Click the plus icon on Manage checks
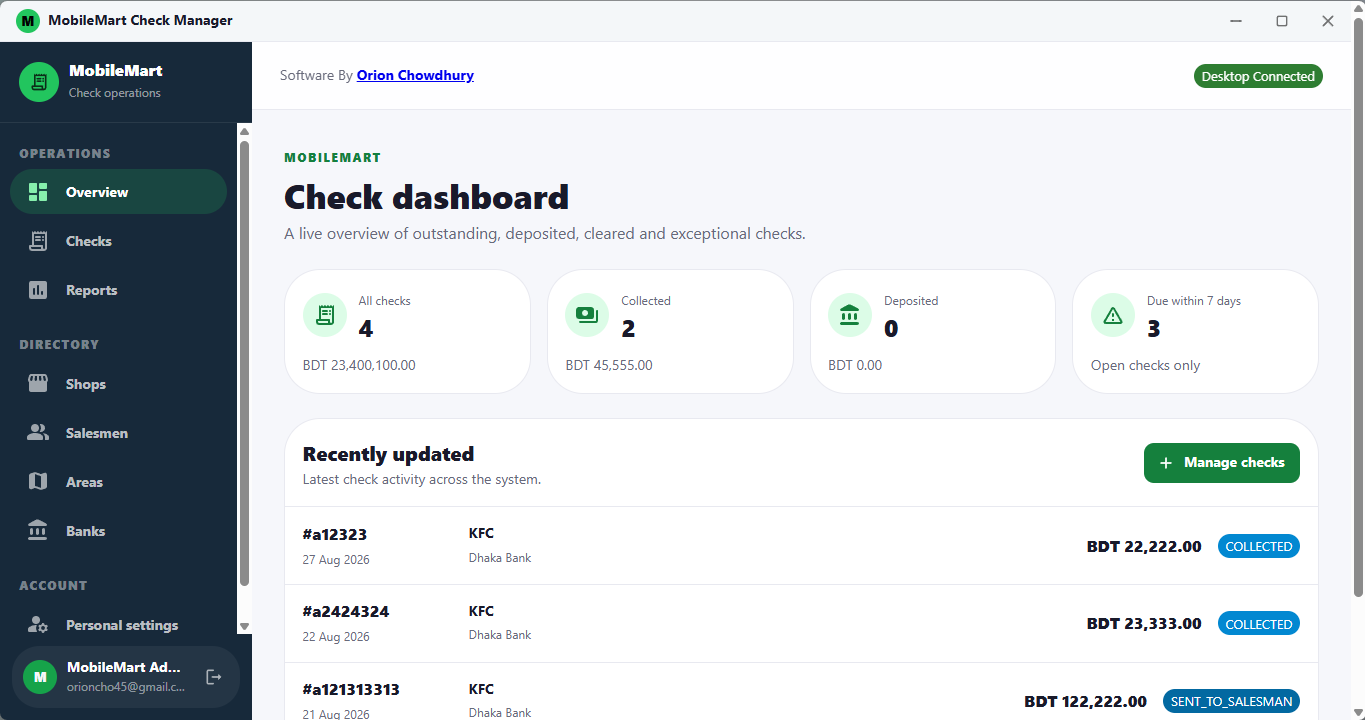The width and height of the screenshot is (1365, 720). pos(1165,463)
